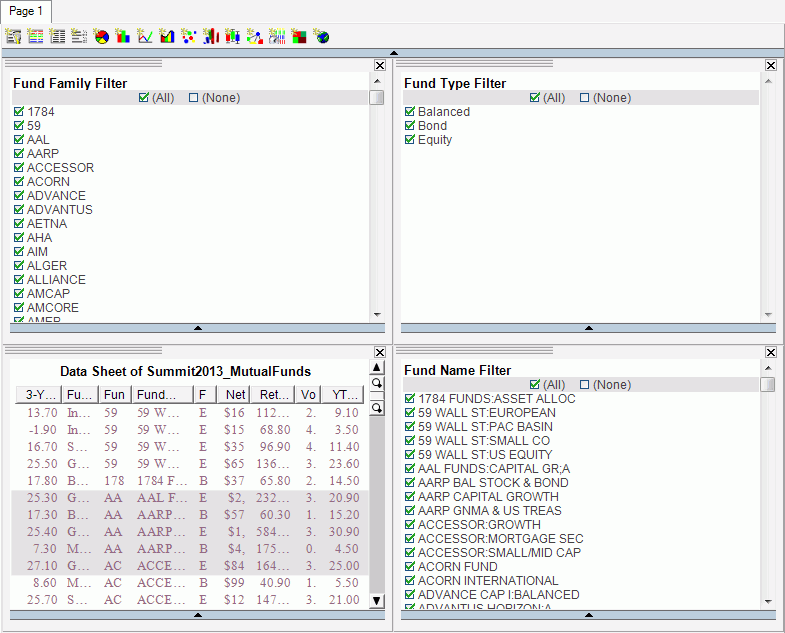Viewport: 785px width, 633px height.
Task: Create a new bar chart
Action: [x=123, y=37]
